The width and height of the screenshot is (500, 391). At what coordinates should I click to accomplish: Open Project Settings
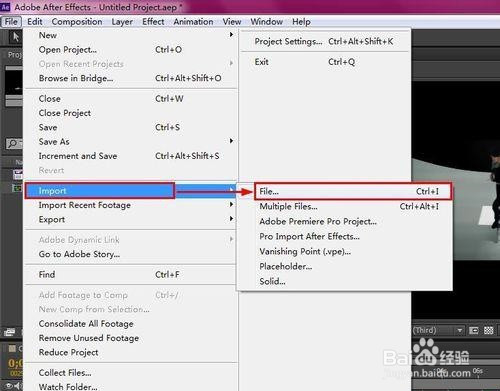tap(325, 41)
